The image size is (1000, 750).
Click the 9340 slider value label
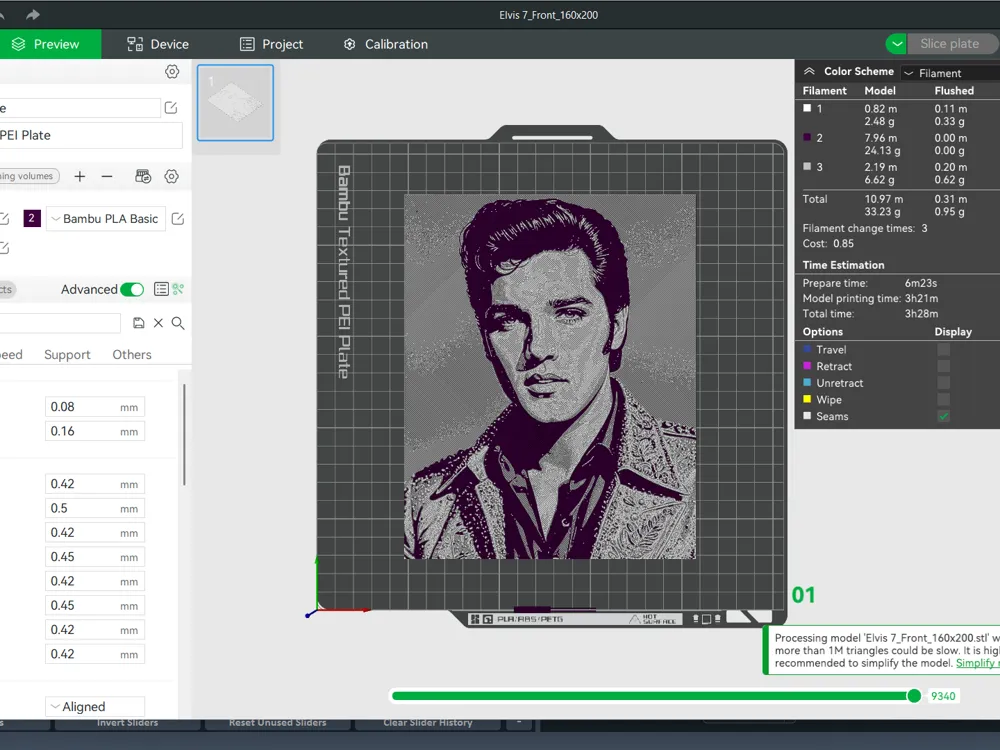943,696
